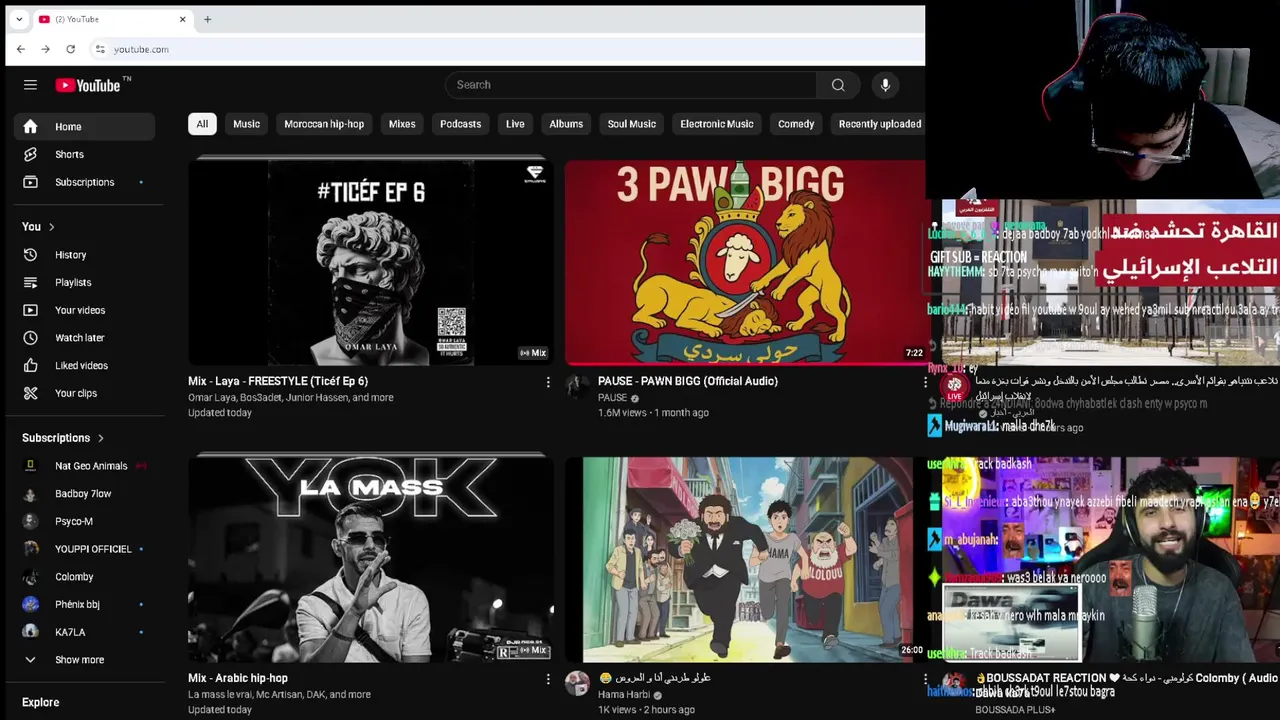This screenshot has width=1280, height=720.
Task: Select the Live filter chip
Action: coord(515,124)
